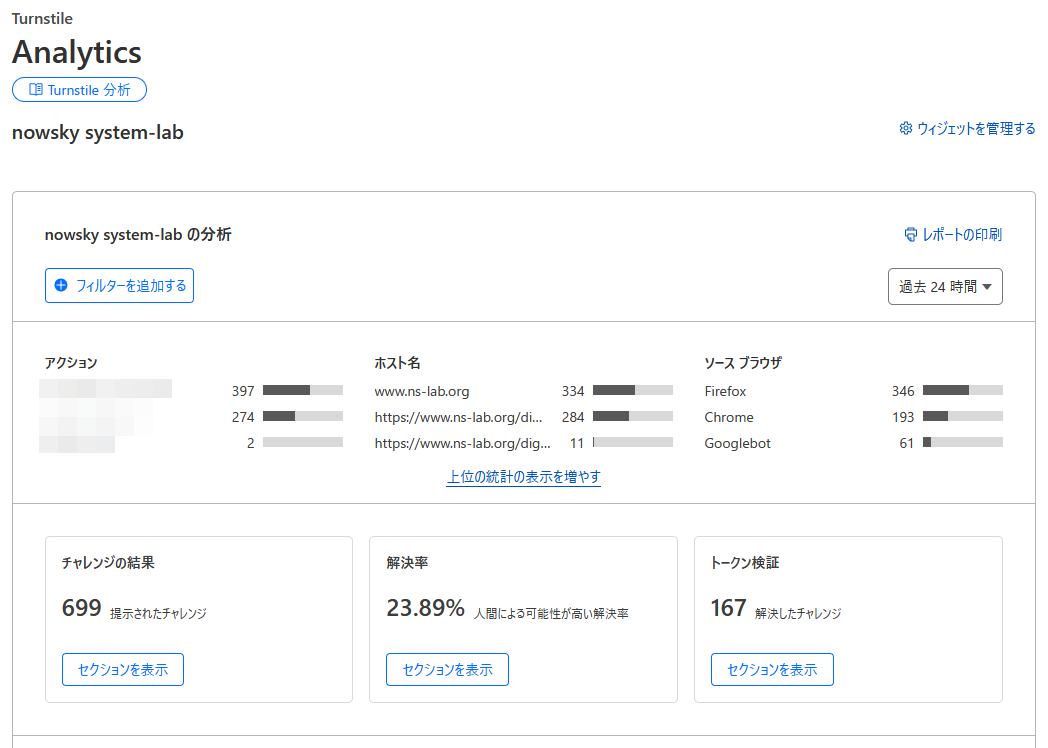Image resolution: width=1048 pixels, height=748 pixels.
Task: Click the 23.89% solve rate value
Action: (x=425, y=608)
